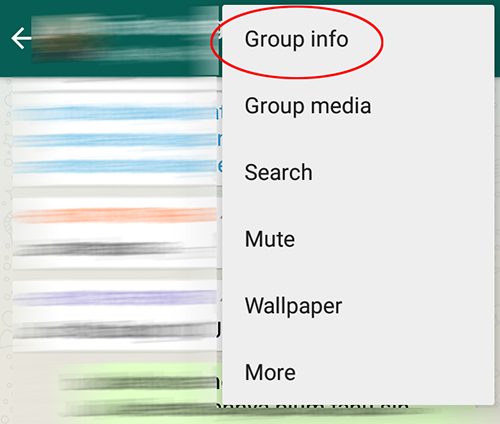Tap the back arrow in header
The width and height of the screenshot is (500, 424).
point(21,38)
